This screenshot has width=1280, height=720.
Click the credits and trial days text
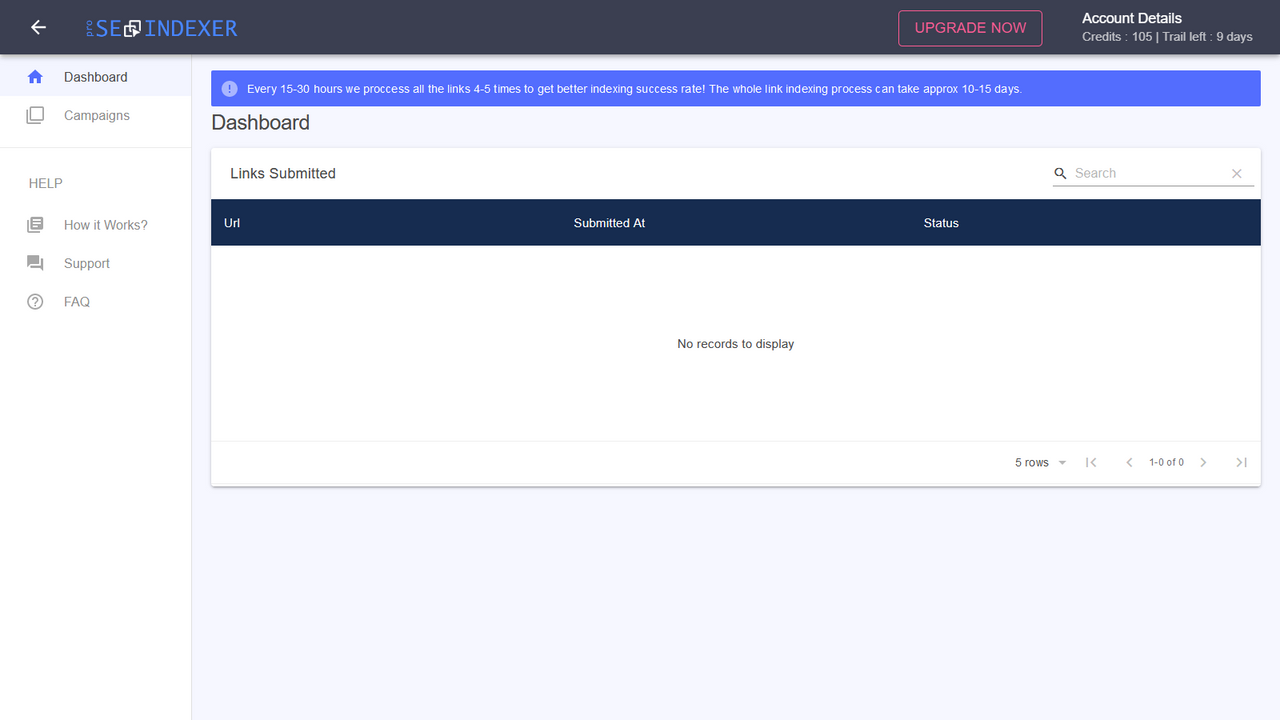click(x=1167, y=37)
